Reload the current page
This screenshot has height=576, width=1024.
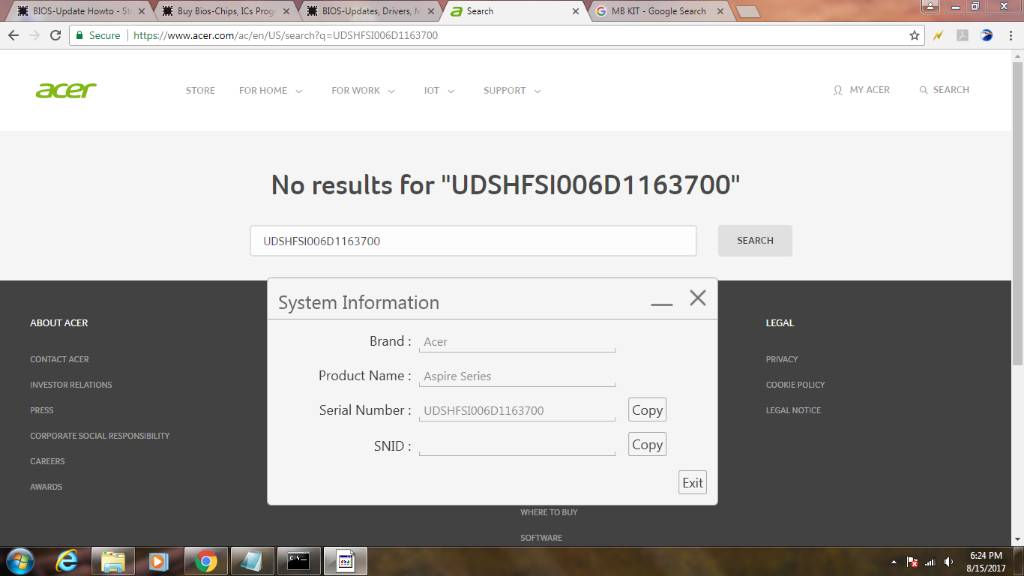pos(56,35)
